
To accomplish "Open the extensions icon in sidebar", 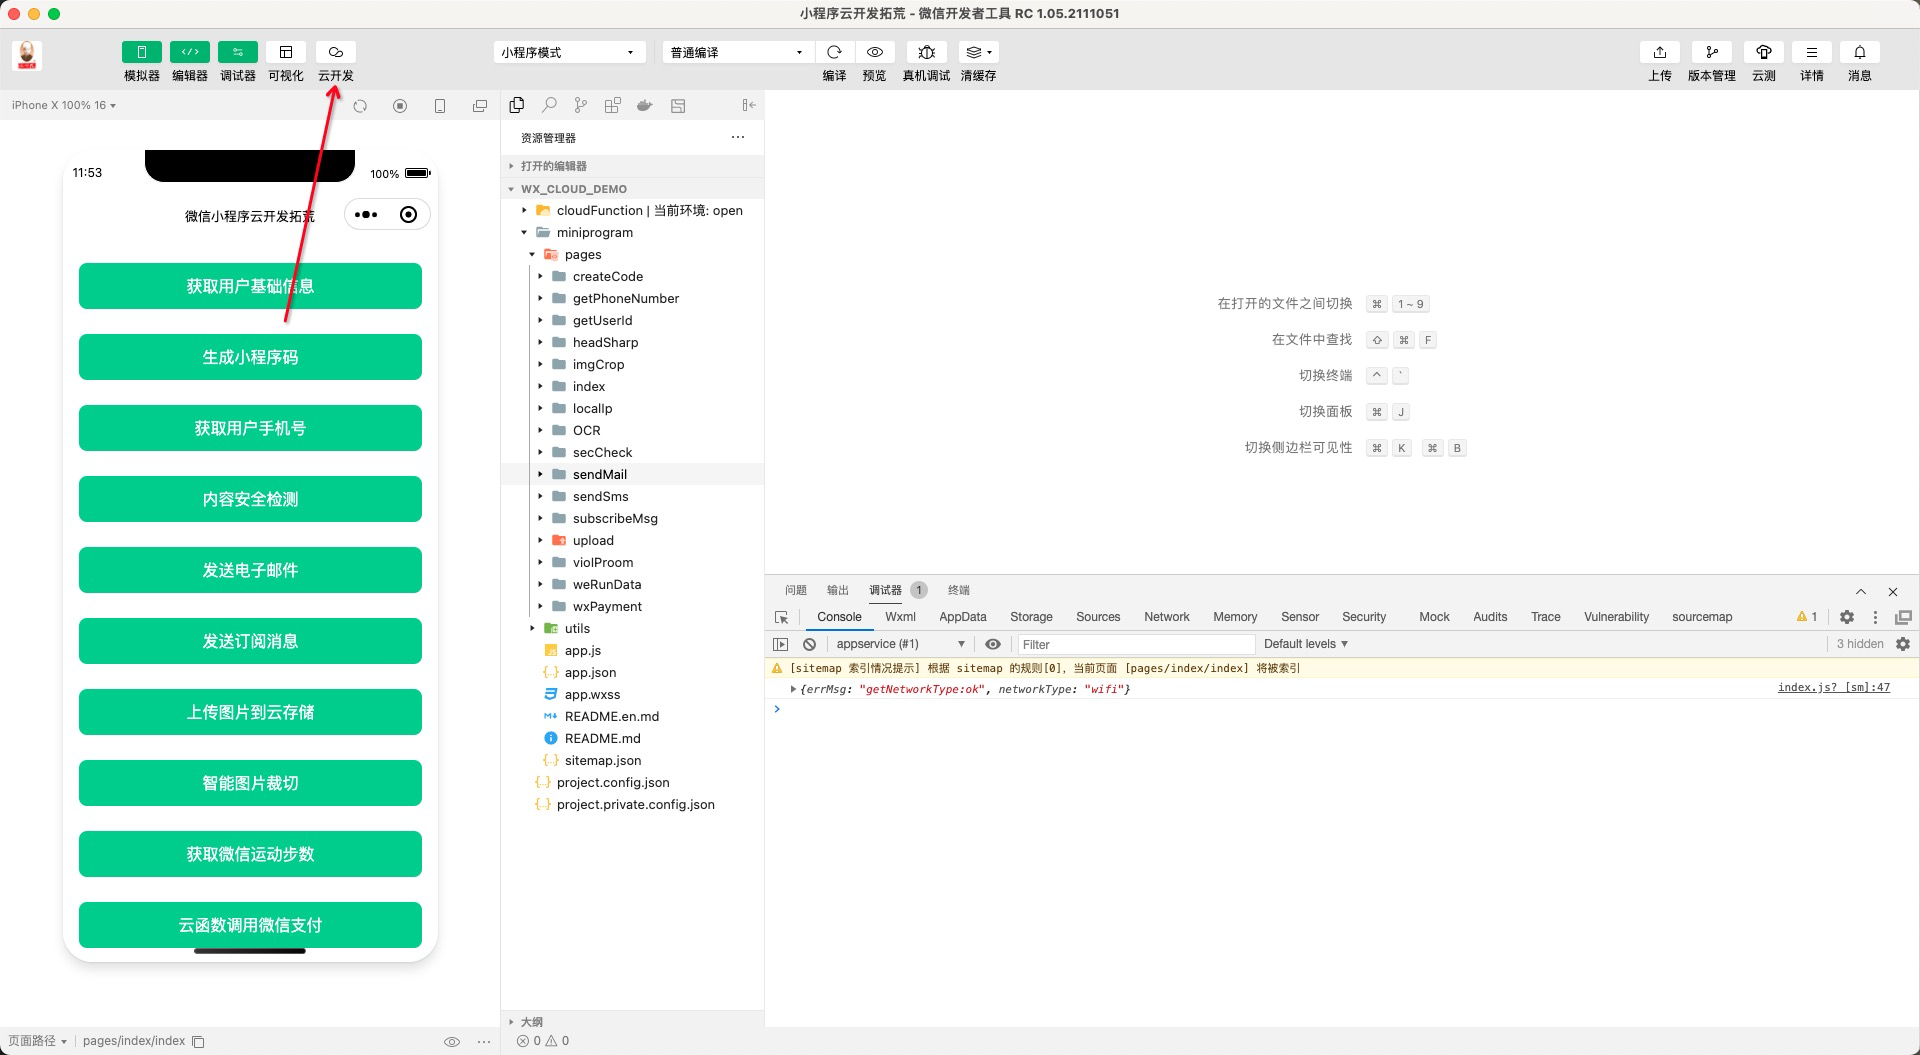I will pos(613,105).
